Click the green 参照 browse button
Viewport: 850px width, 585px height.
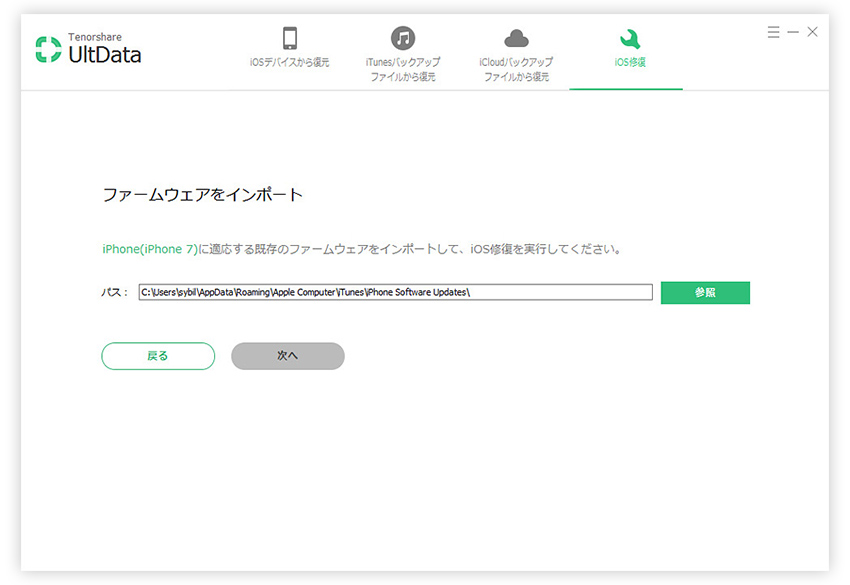click(705, 293)
